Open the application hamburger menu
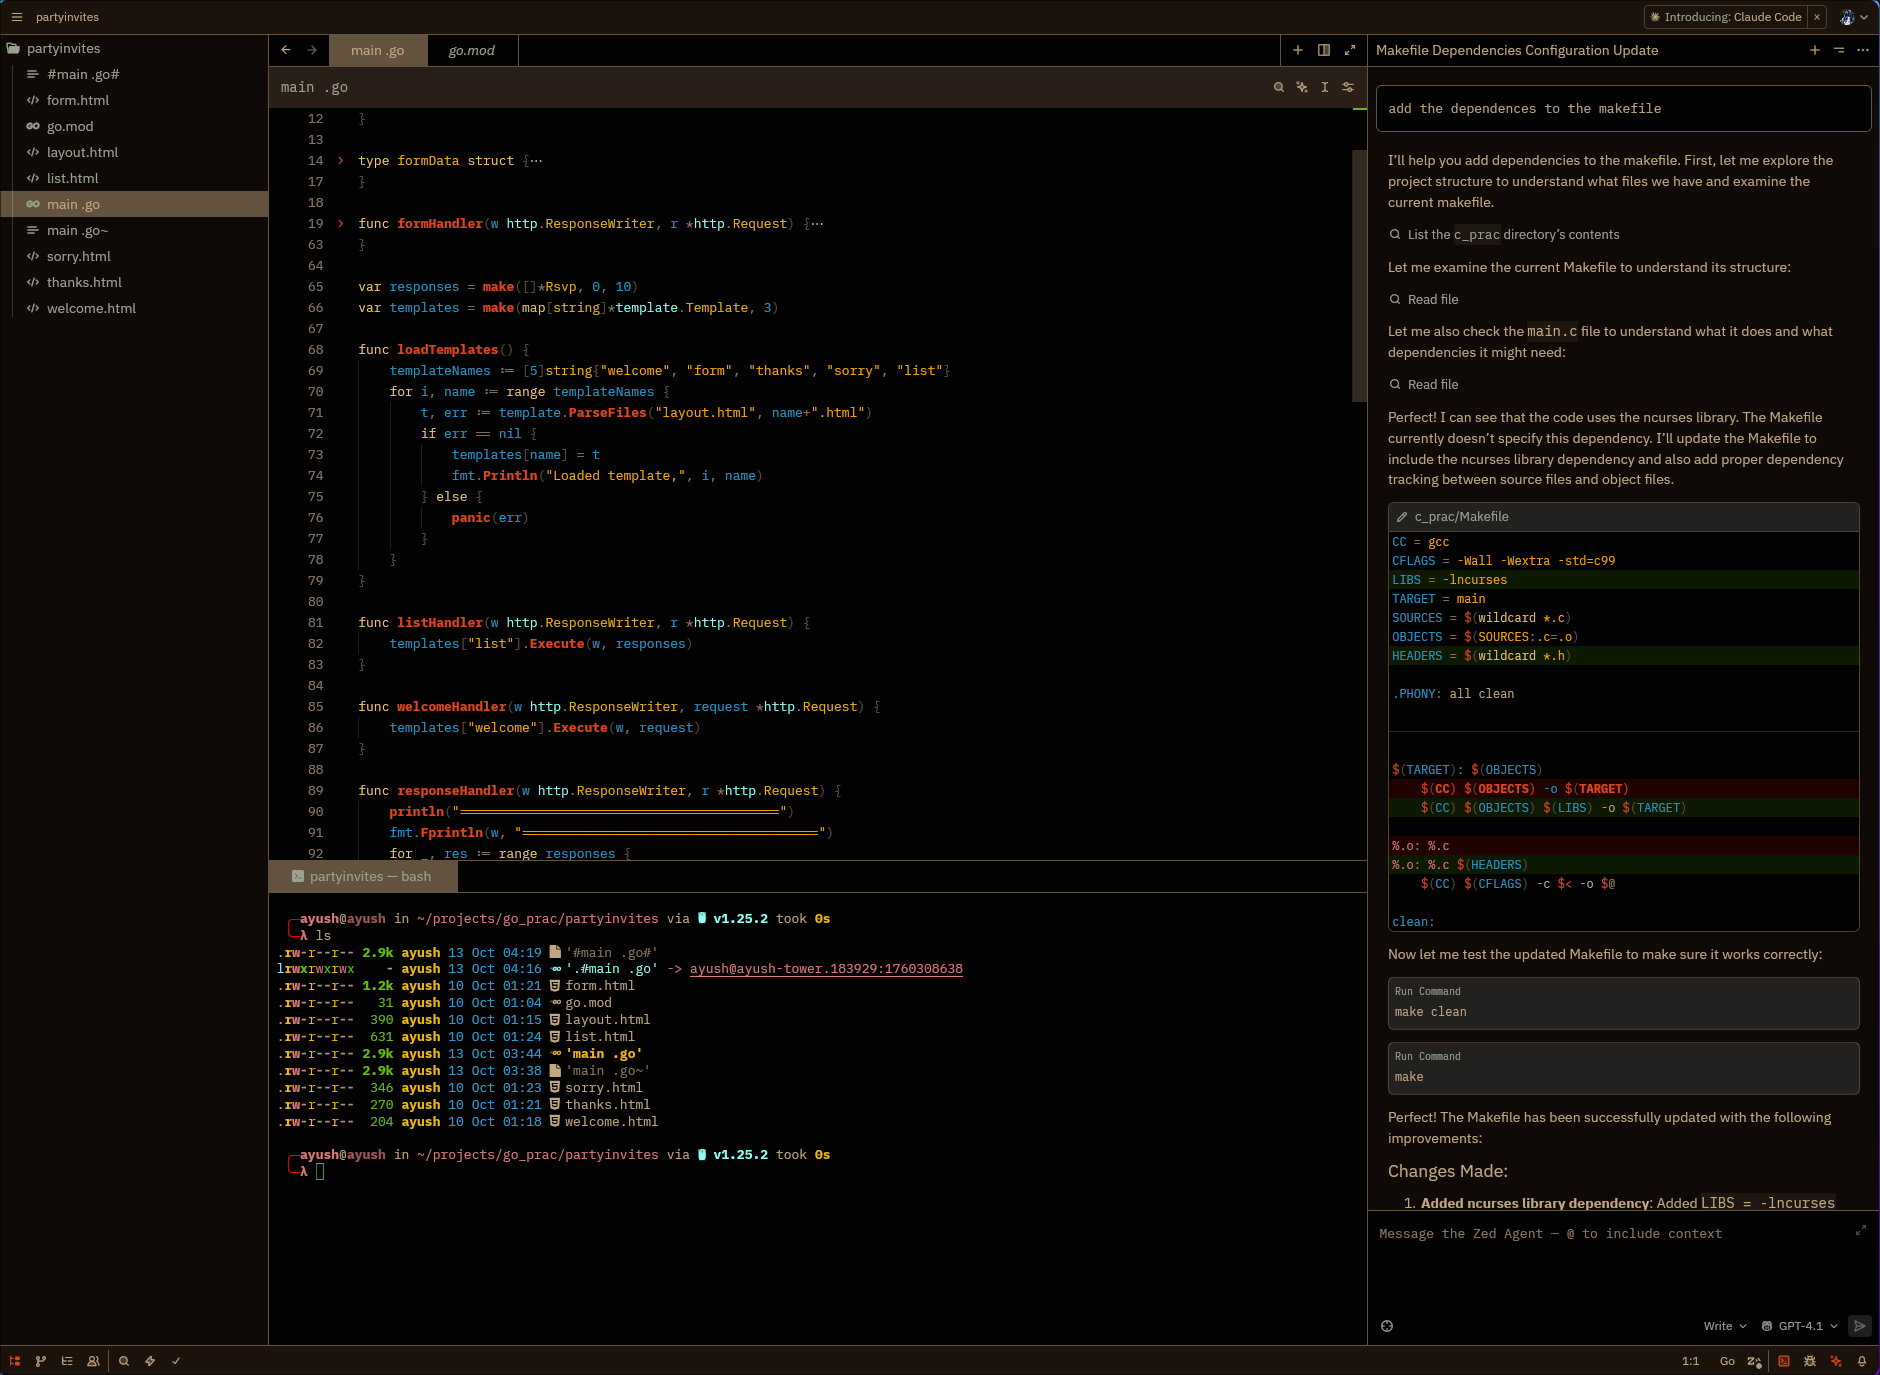The image size is (1880, 1375). [x=17, y=17]
